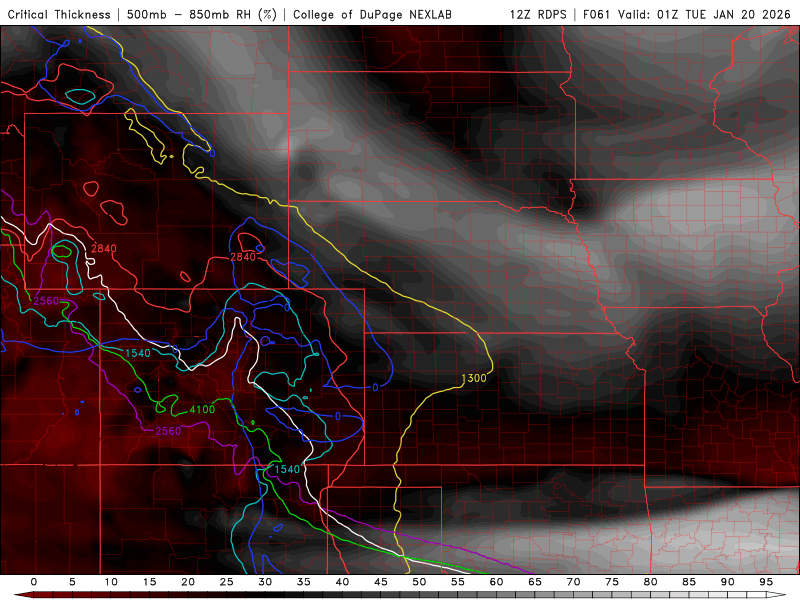Click the "90" value on the color scale
The width and height of the screenshot is (800, 600).
[x=727, y=582]
